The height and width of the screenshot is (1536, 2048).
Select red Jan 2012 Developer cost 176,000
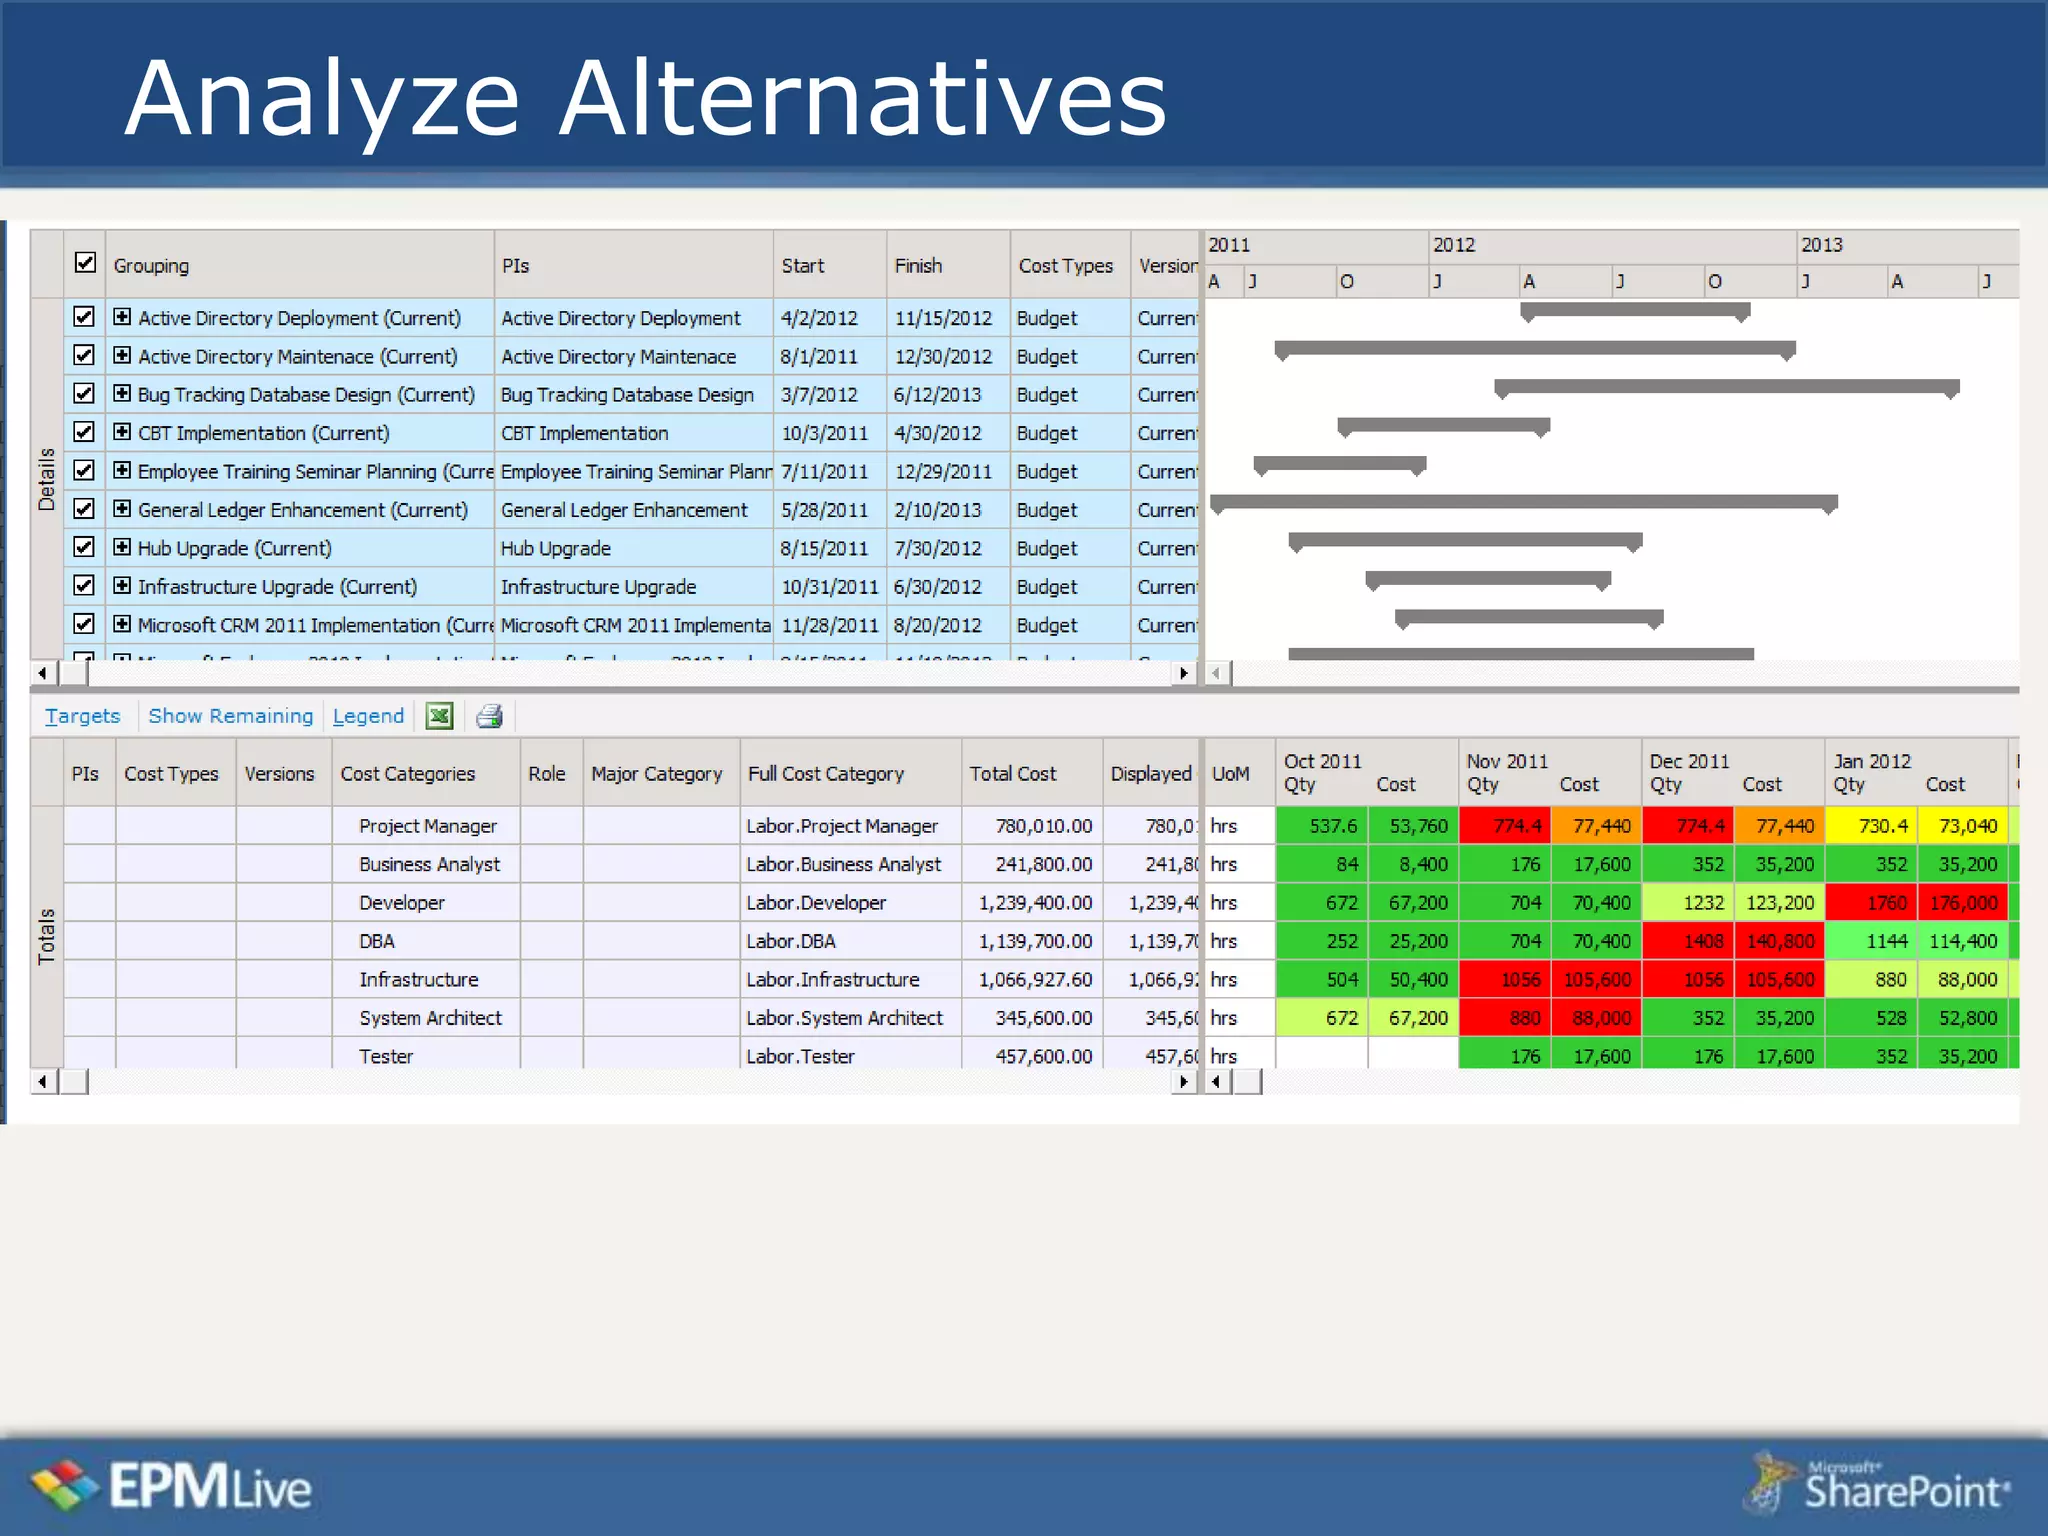[x=1963, y=902]
